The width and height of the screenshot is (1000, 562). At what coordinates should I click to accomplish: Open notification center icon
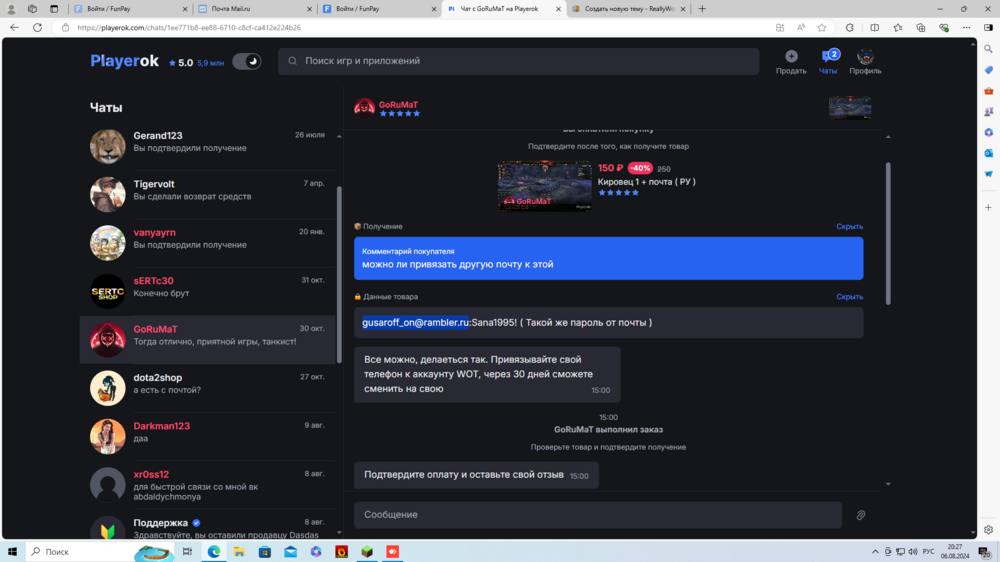[x=985, y=552]
